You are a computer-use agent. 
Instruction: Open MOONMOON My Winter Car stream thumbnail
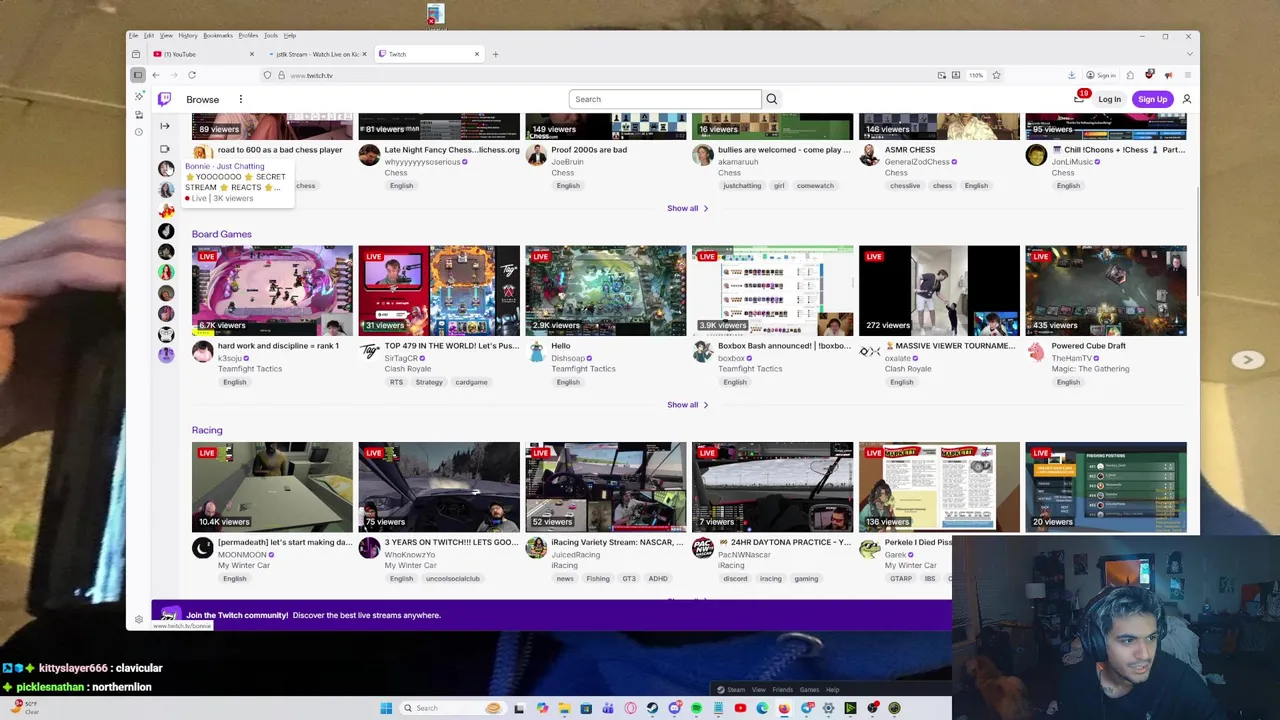pyautogui.click(x=272, y=487)
